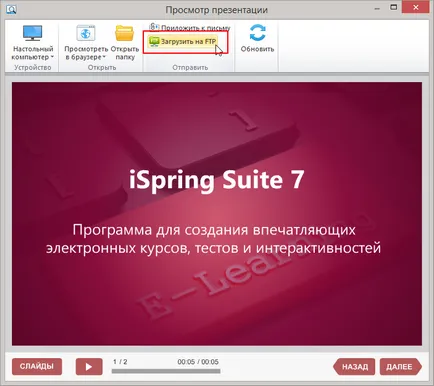Start playback with the play button

(x=89, y=367)
